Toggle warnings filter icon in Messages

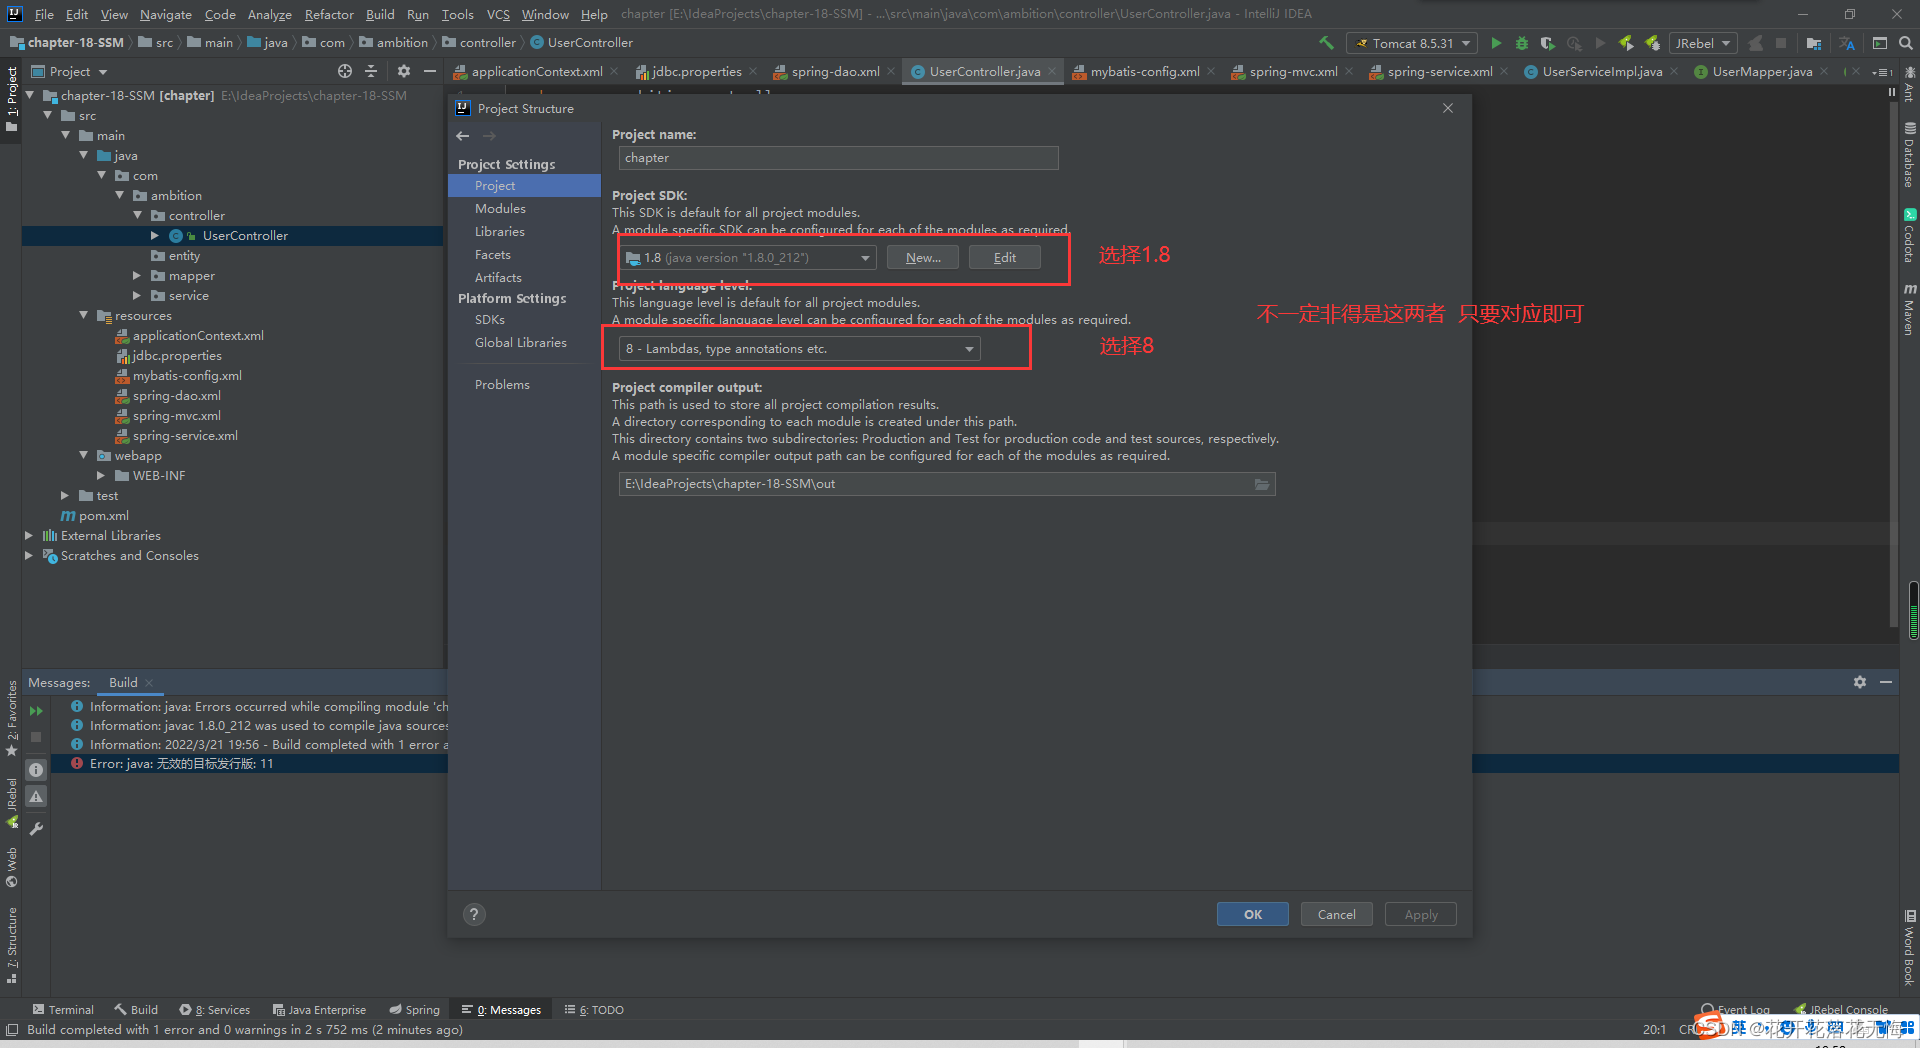[36, 797]
